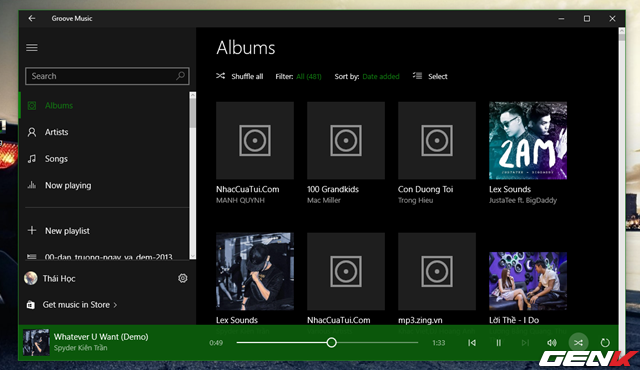
Task: Click Spyder Kiên Trần artist in player bar
Action: coord(80,348)
